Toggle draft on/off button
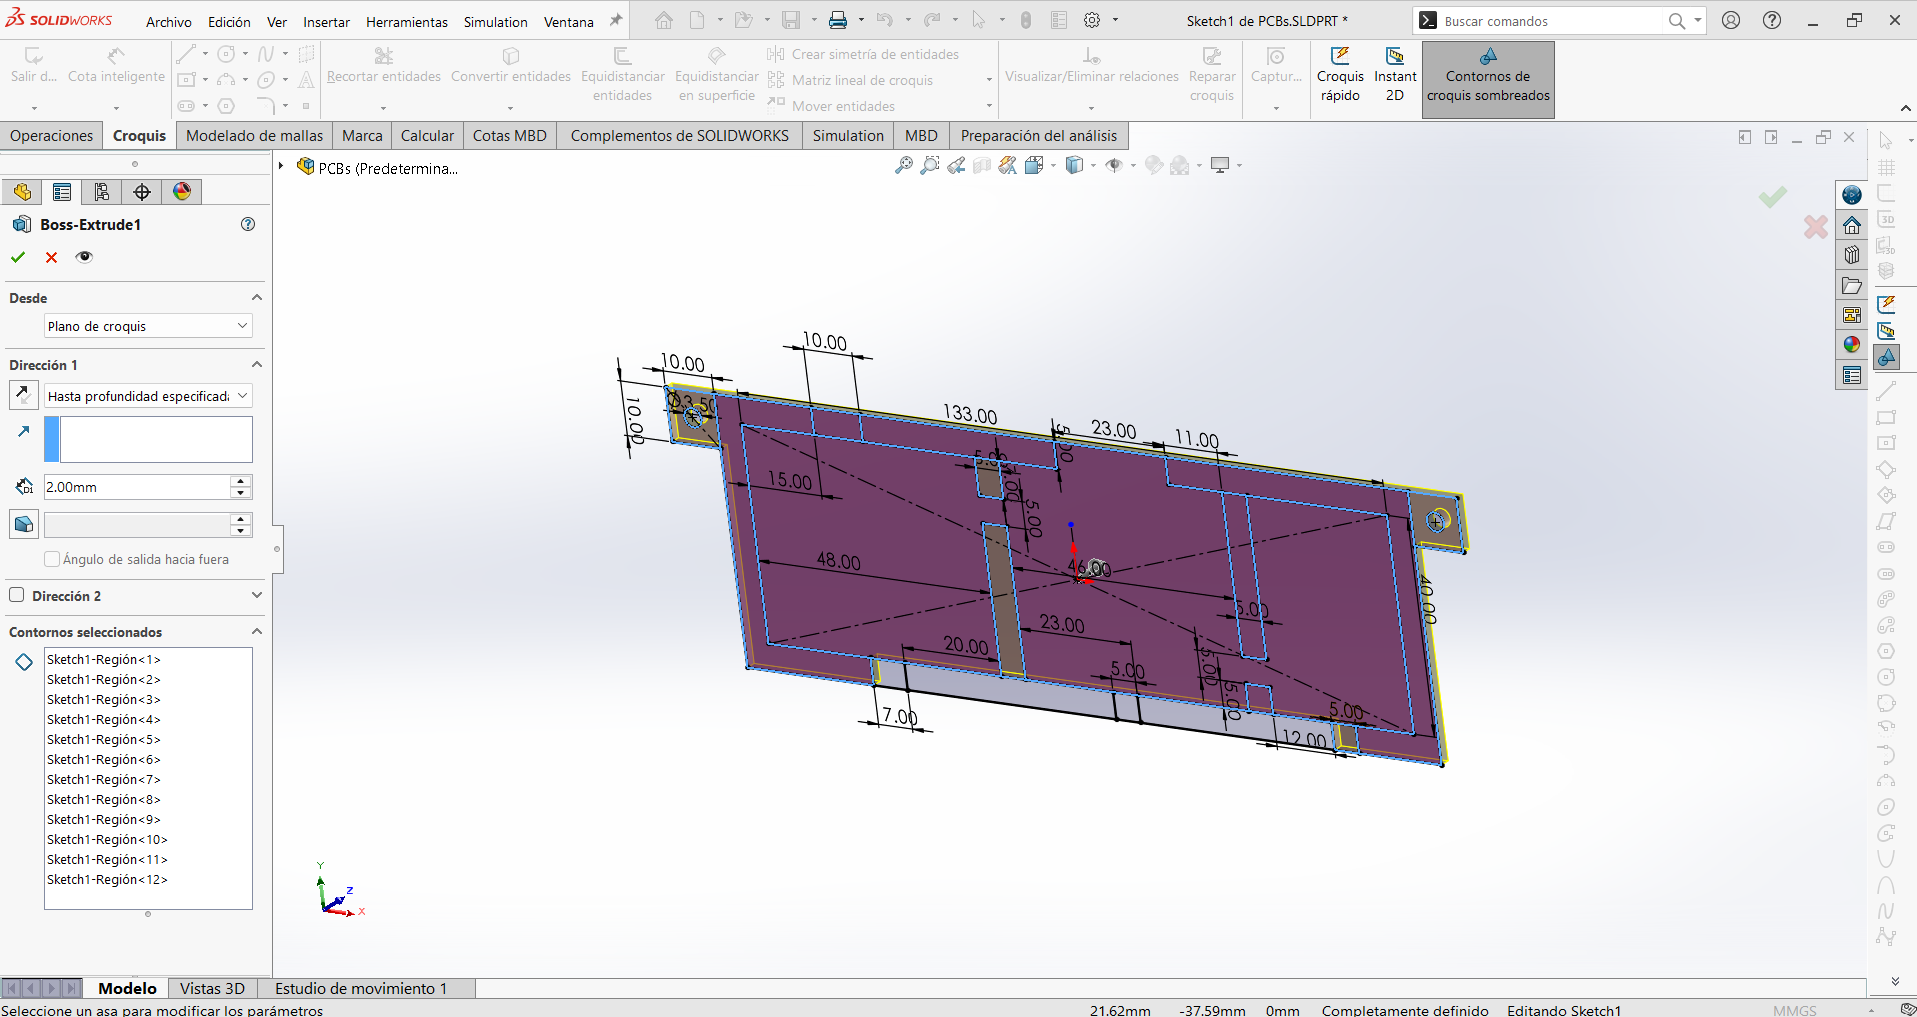The image size is (1917, 1017). [24, 524]
